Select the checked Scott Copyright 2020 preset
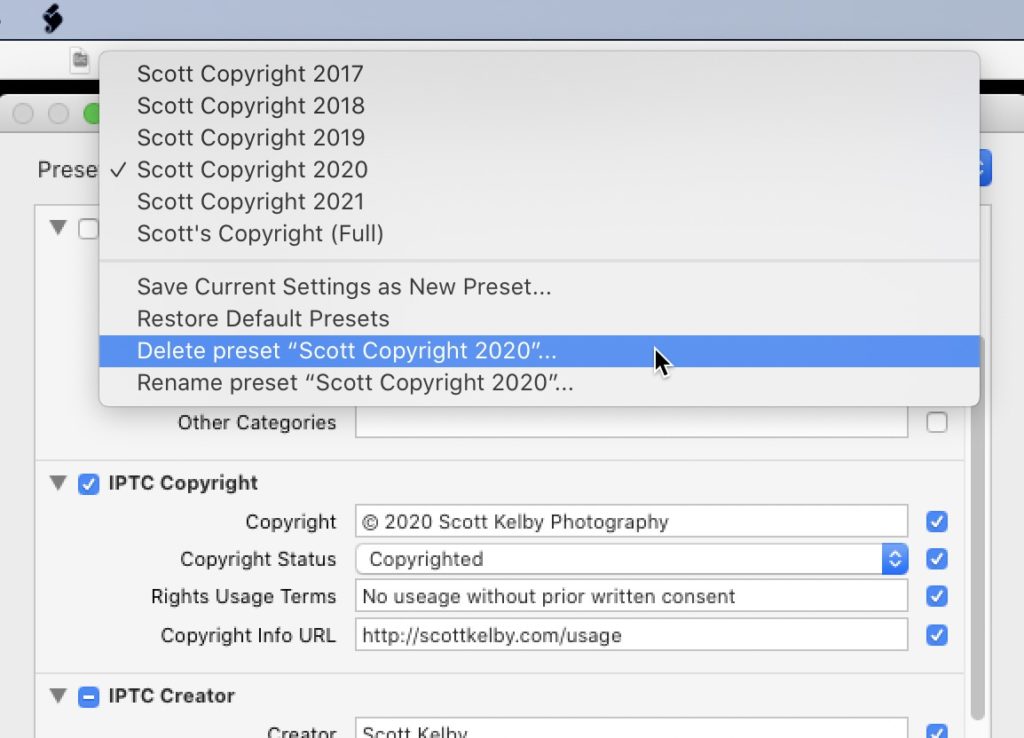 click(x=539, y=170)
